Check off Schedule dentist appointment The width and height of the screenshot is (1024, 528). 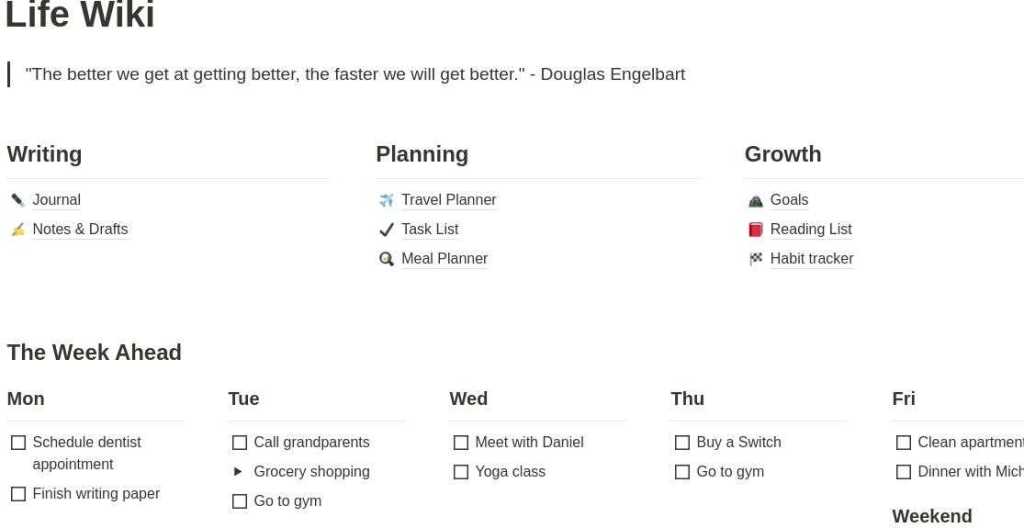click(x=18, y=442)
